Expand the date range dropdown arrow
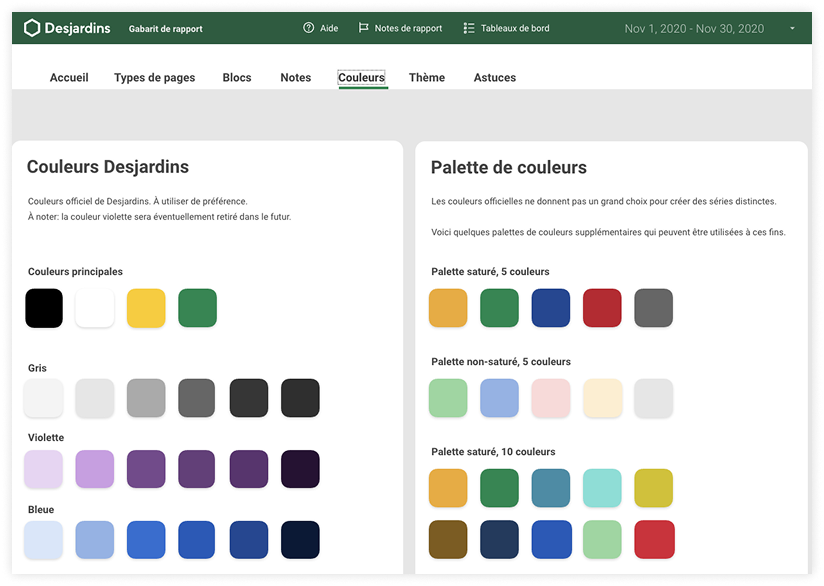Image resolution: width=824 pixels, height=586 pixels. (793, 28)
